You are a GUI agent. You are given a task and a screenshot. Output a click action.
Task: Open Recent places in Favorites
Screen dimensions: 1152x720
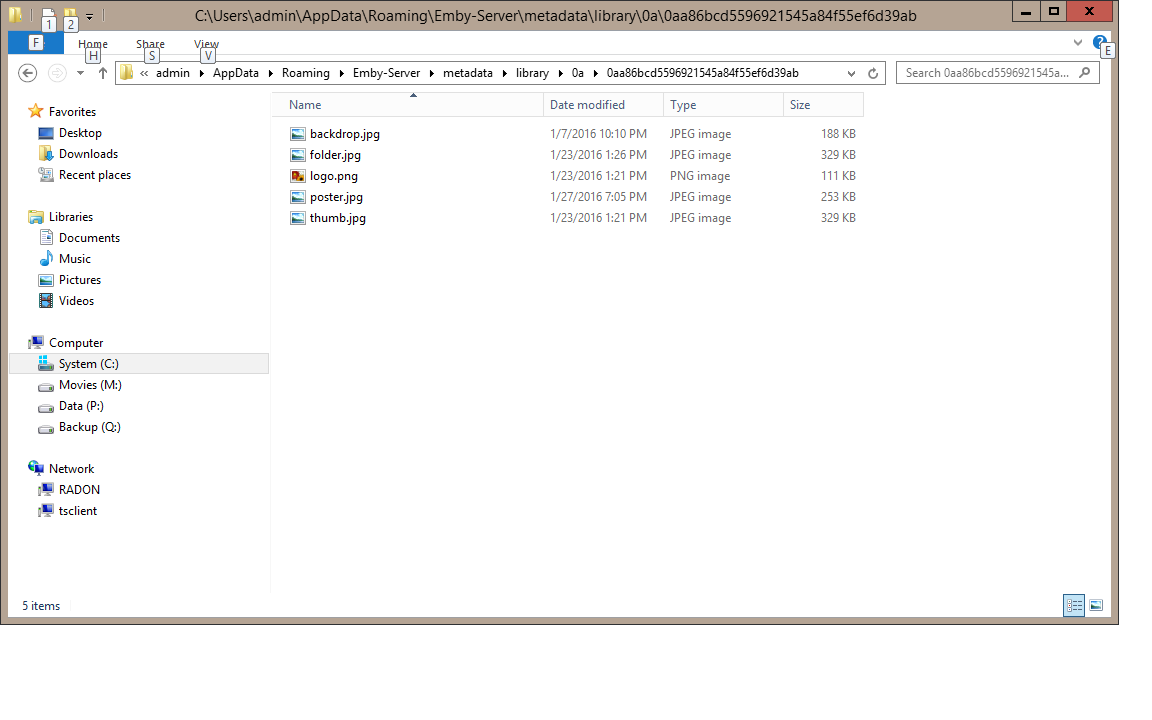tap(95, 175)
